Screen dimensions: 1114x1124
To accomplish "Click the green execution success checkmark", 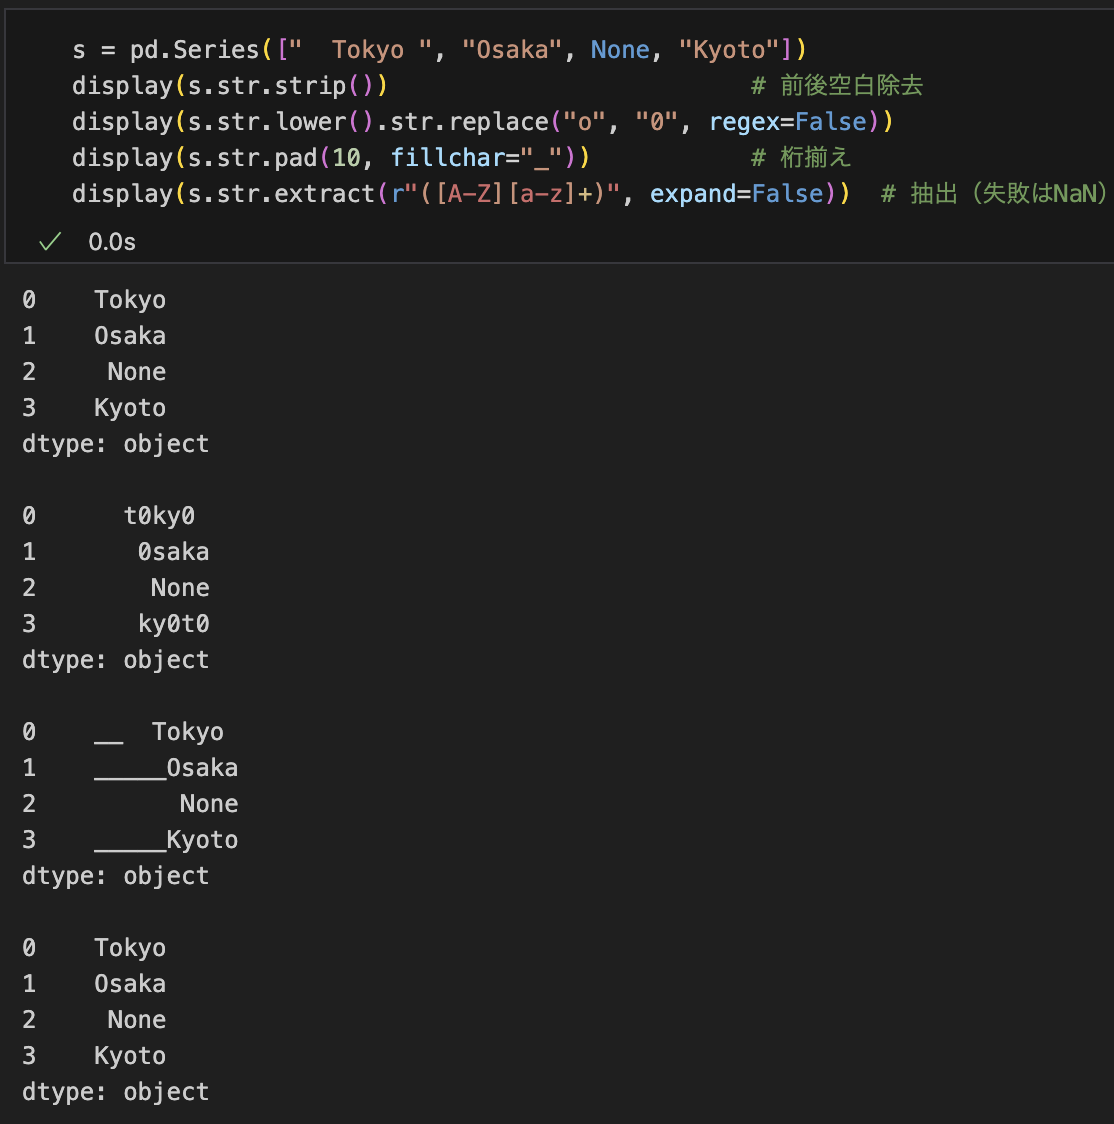I will pos(50,242).
